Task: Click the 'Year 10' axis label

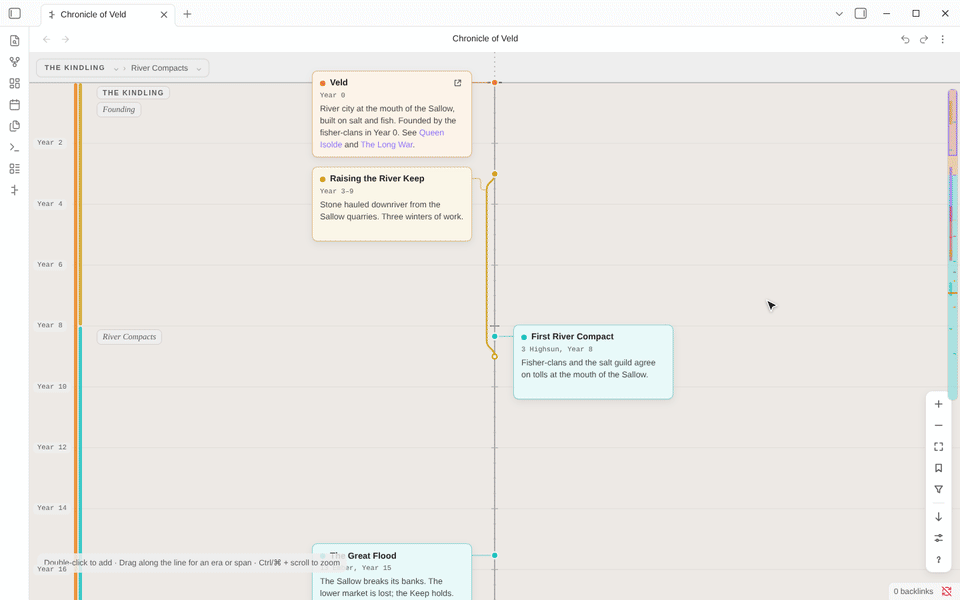Action: click(52, 386)
